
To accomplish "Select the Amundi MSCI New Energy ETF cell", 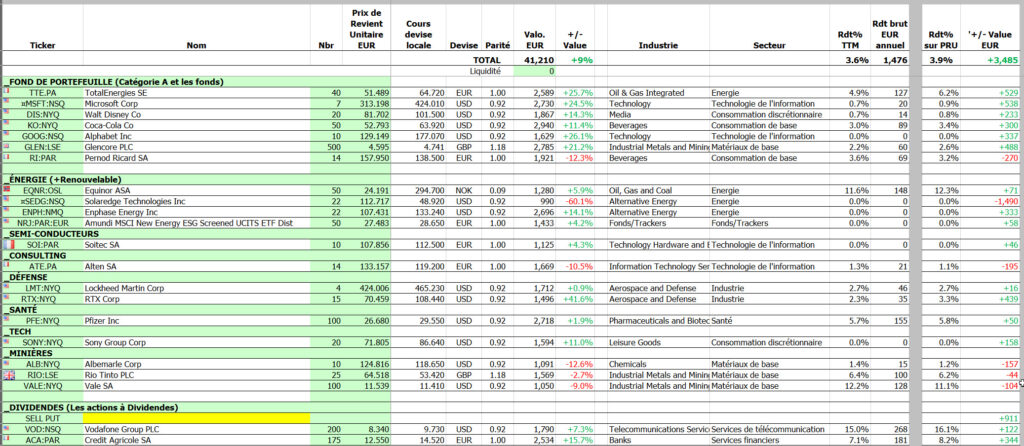I will (197, 223).
